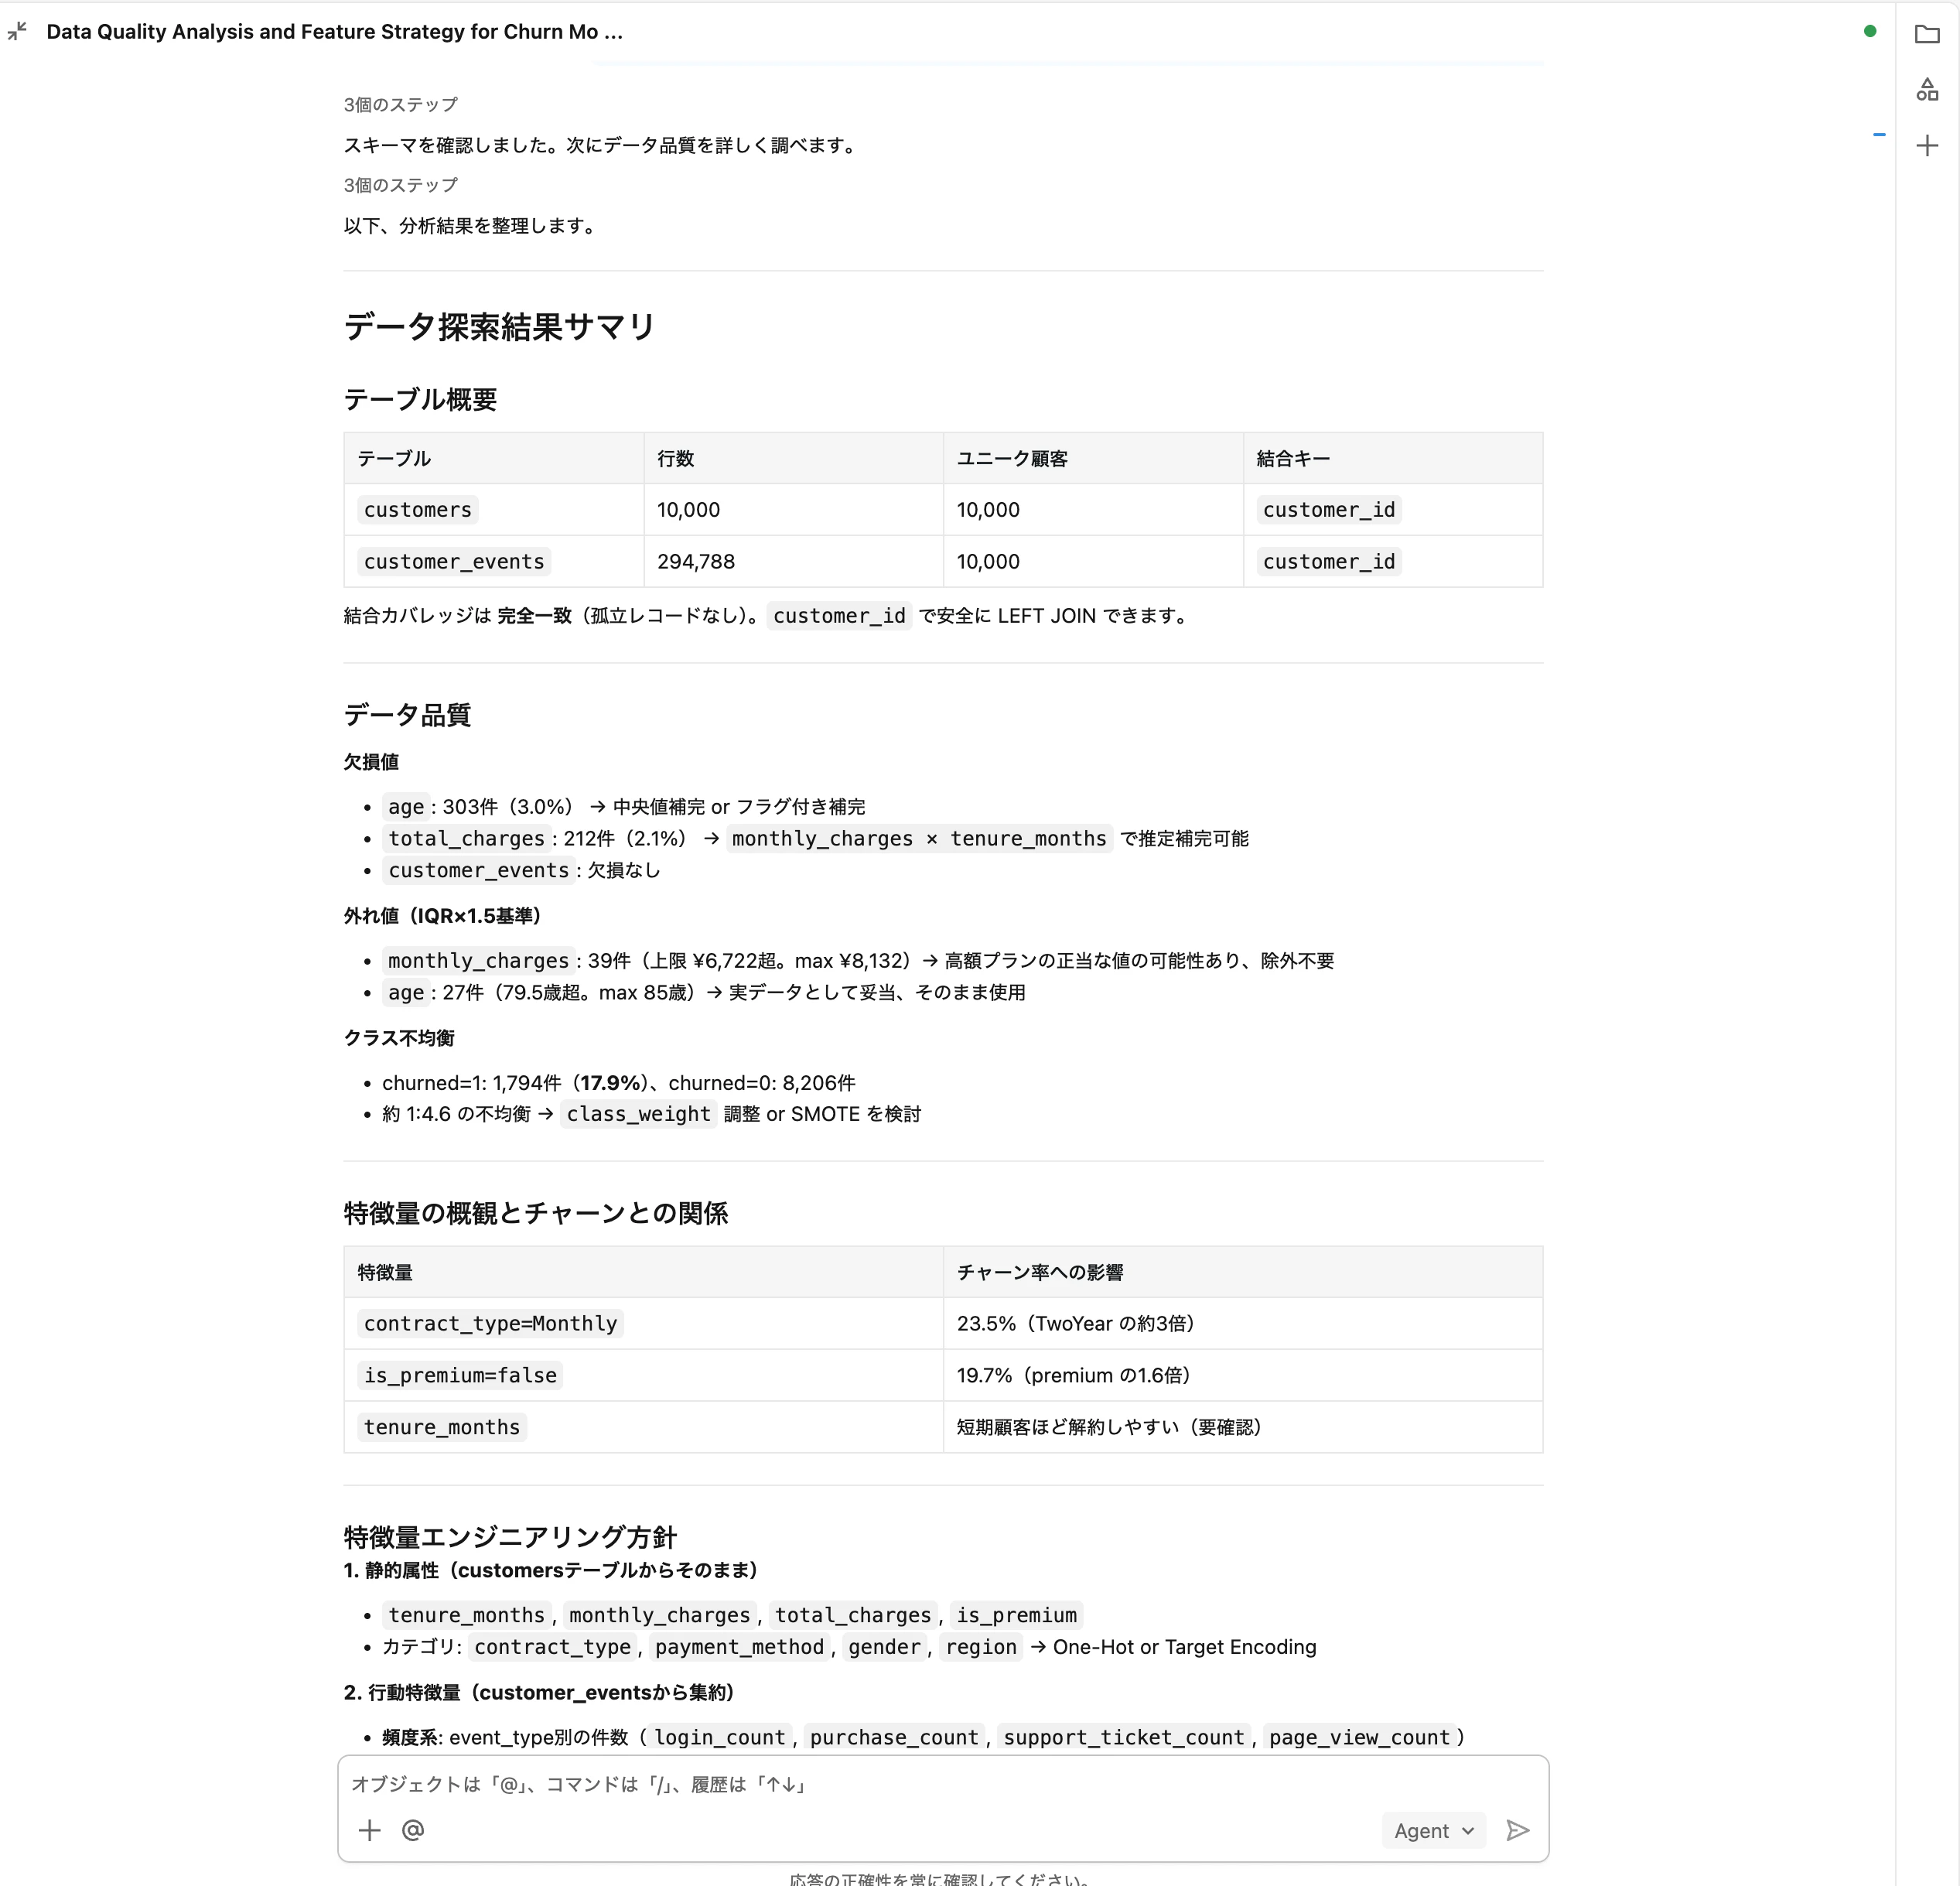Viewport: 1960px width, 1886px height.
Task: Click the 'class_weight' code label
Action: pyautogui.click(x=638, y=1114)
